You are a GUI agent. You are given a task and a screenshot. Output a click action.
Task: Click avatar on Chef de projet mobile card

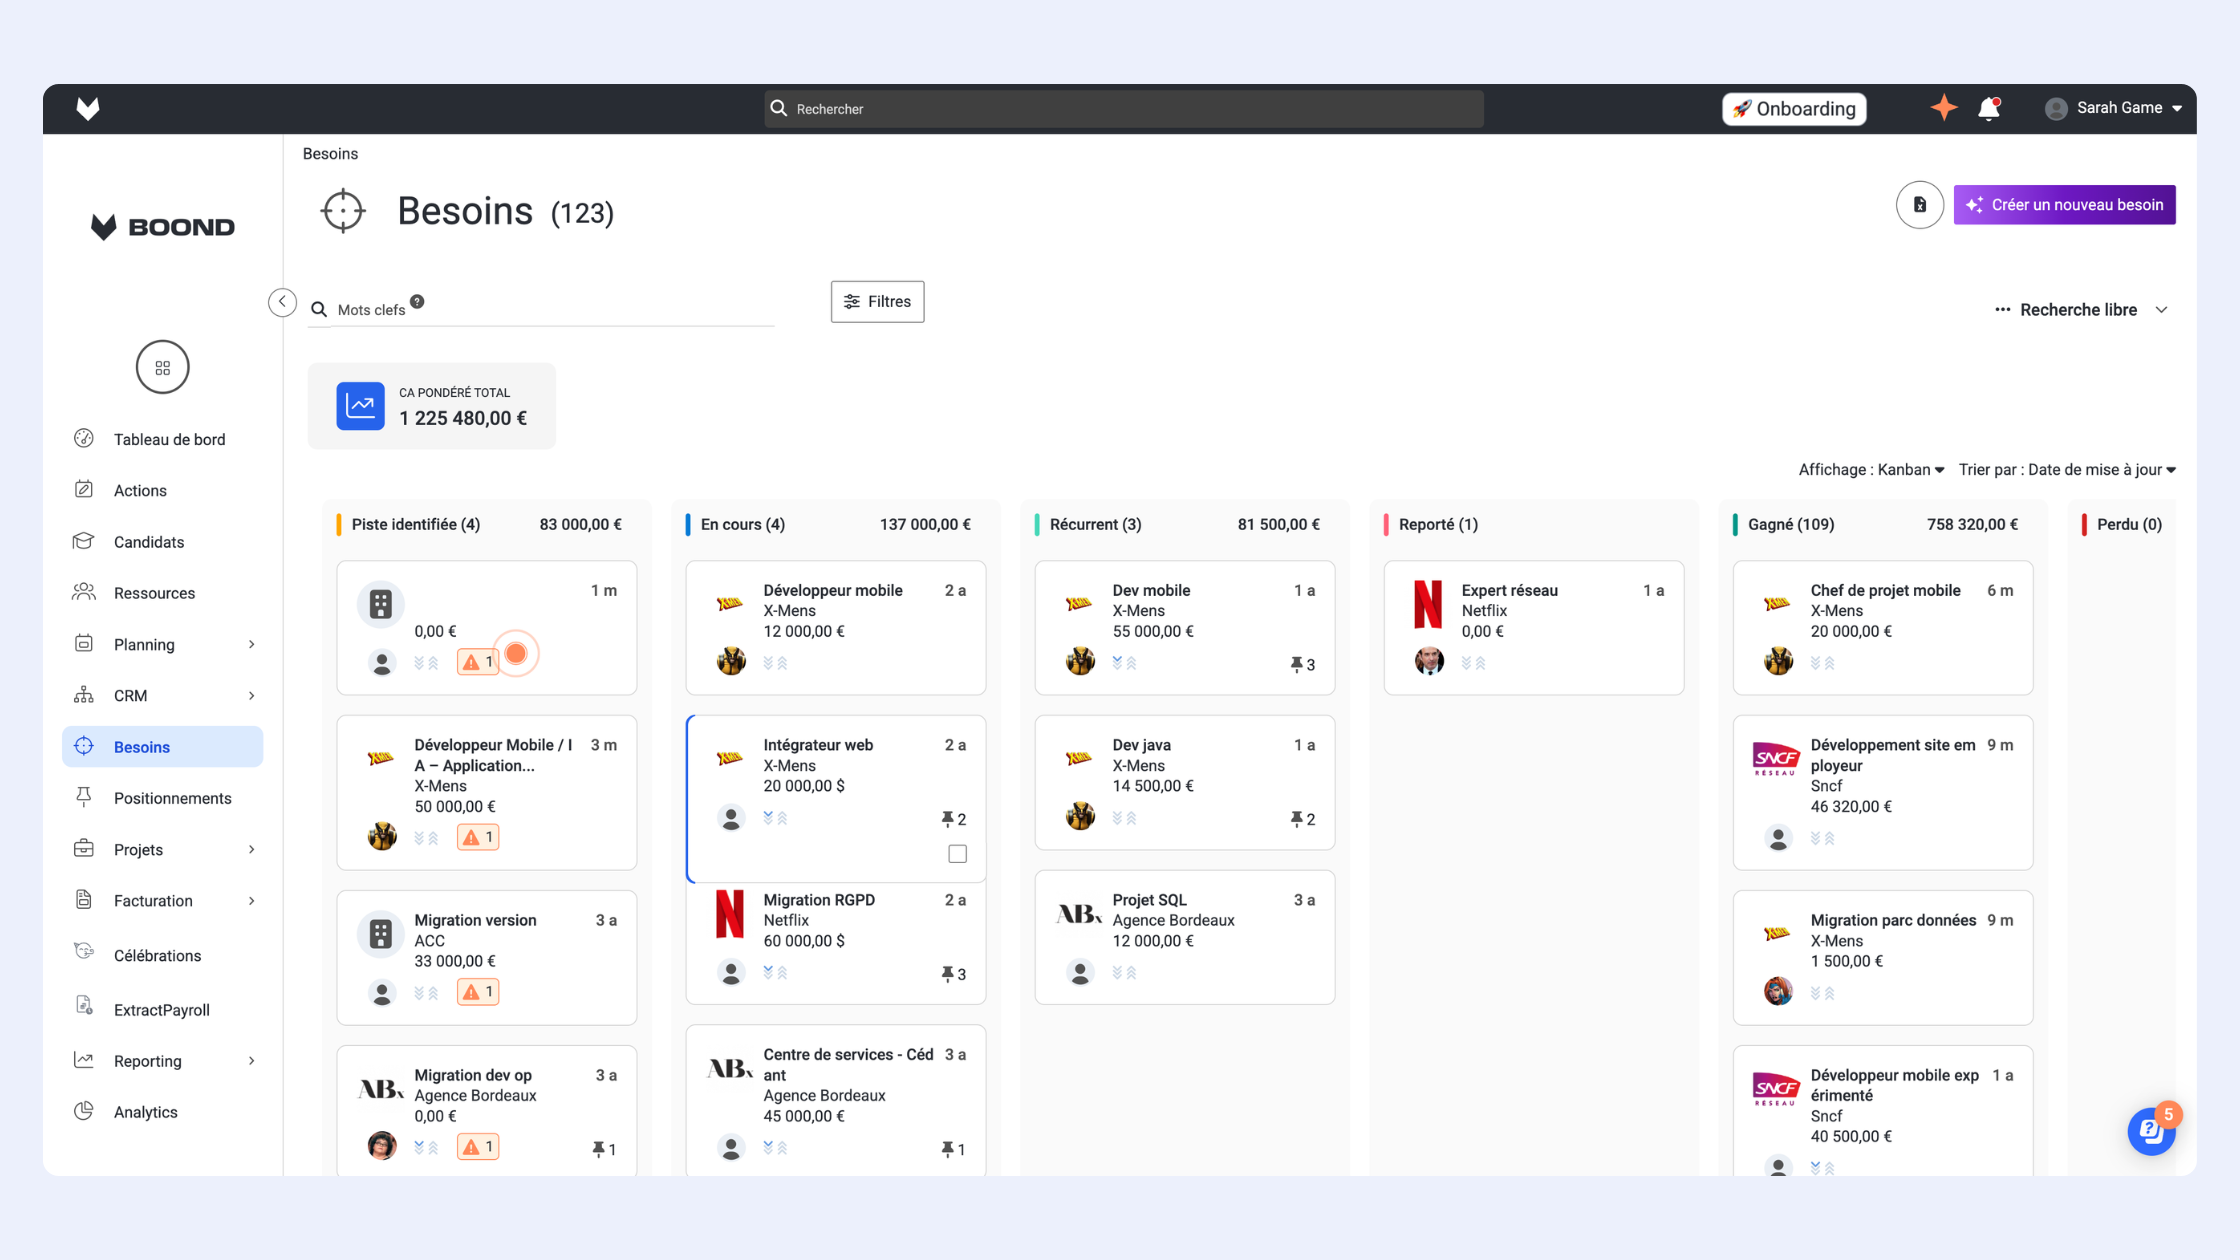(1778, 661)
